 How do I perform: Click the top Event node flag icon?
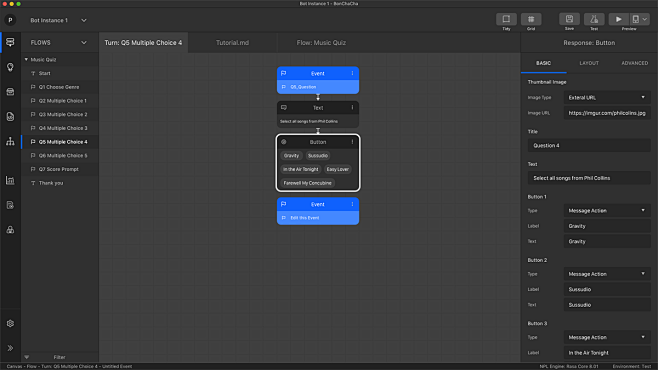coord(284,73)
